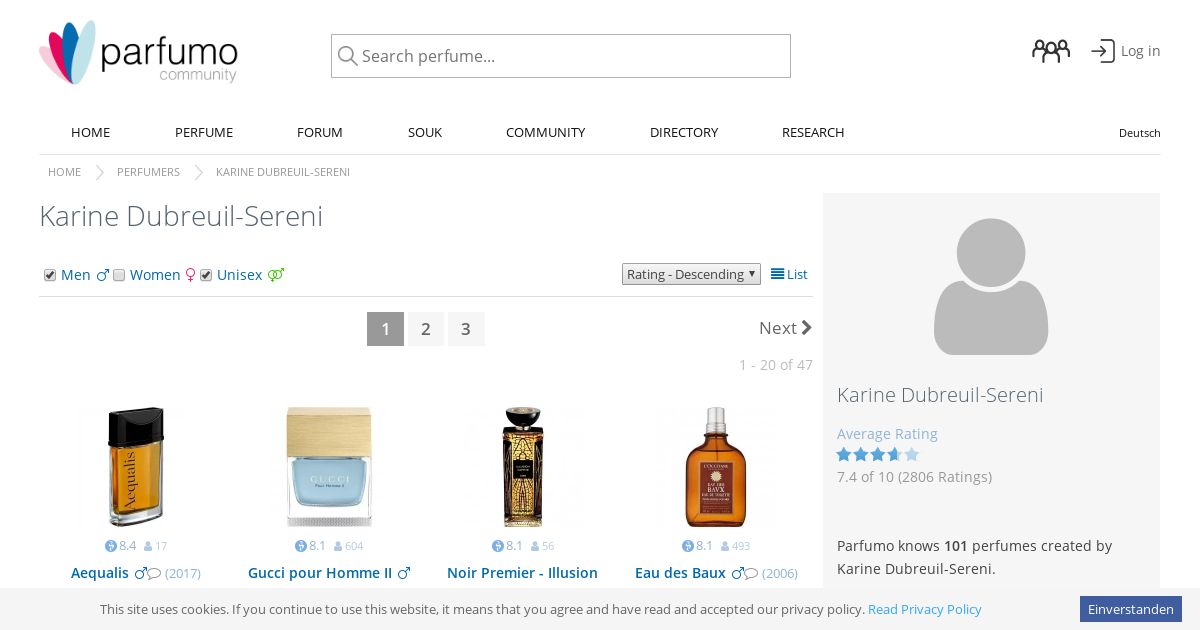Screen dimensions: 1200x630
Task: Click the Parfumo community logo
Action: point(138,52)
